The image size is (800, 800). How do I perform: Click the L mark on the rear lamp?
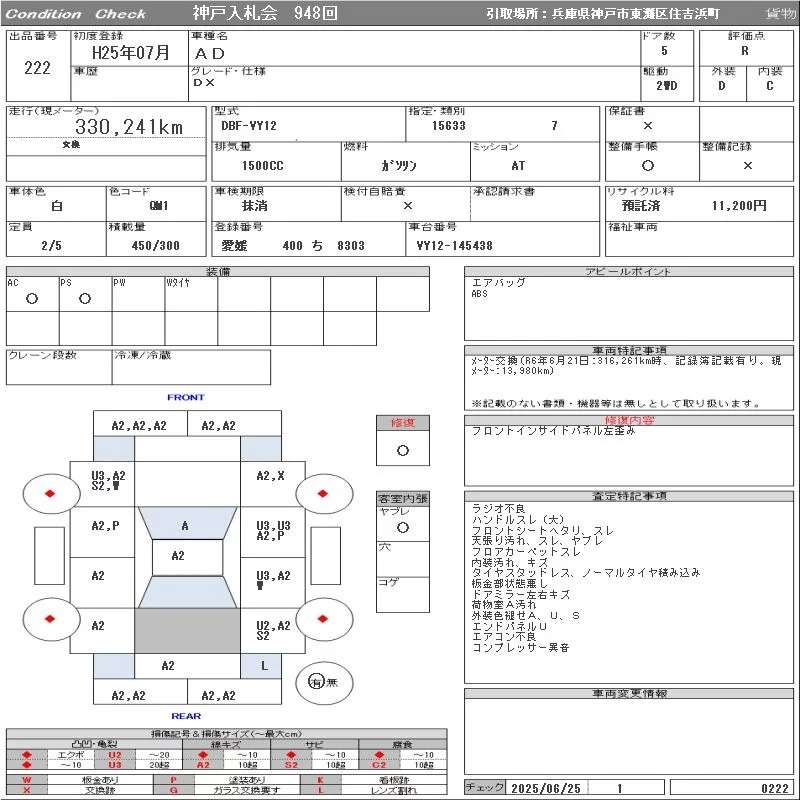pyautogui.click(x=264, y=666)
